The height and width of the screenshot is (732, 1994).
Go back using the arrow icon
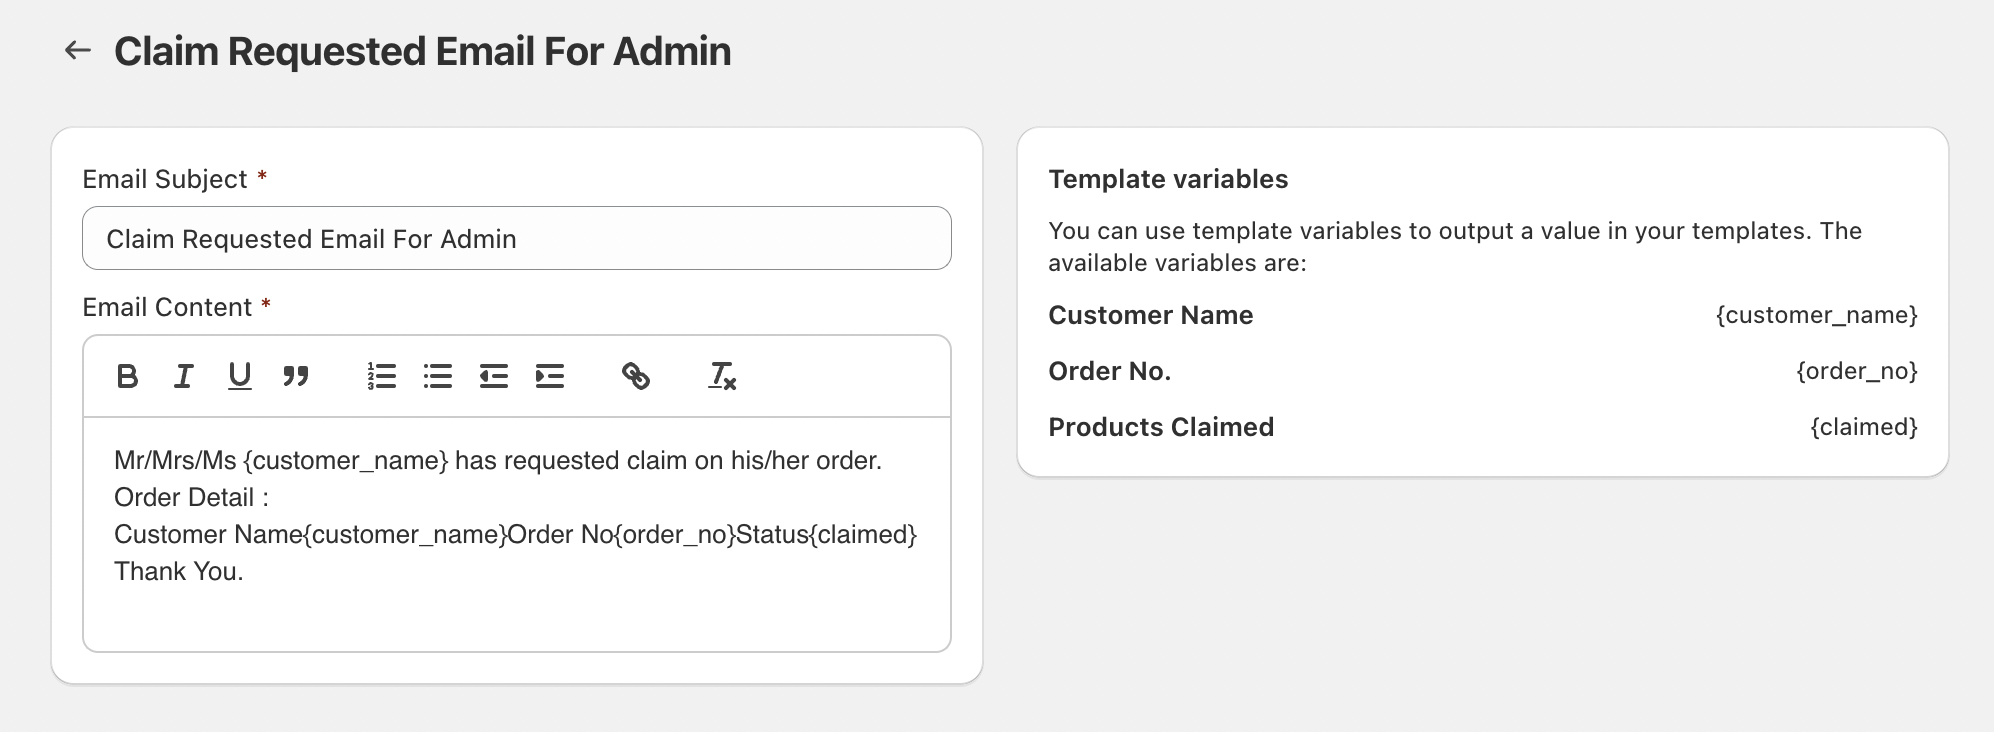77,50
